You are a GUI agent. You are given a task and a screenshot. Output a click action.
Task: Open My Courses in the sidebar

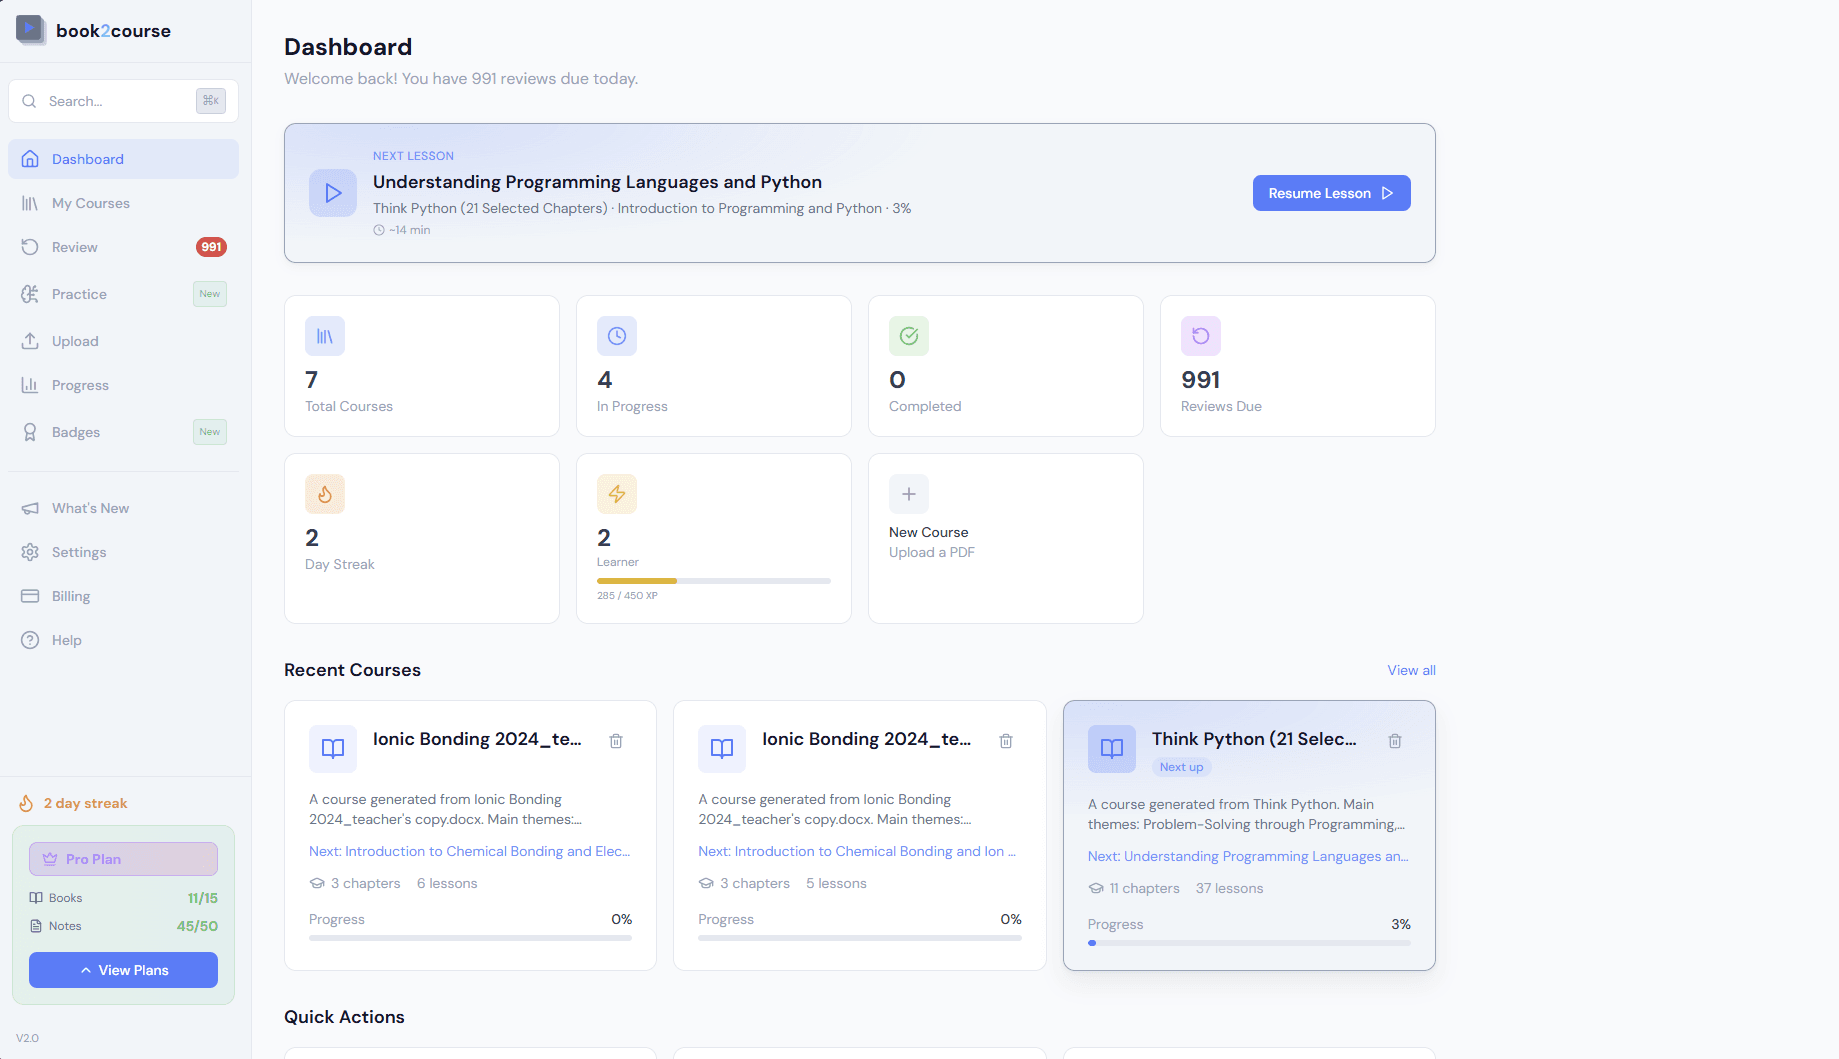pos(90,203)
